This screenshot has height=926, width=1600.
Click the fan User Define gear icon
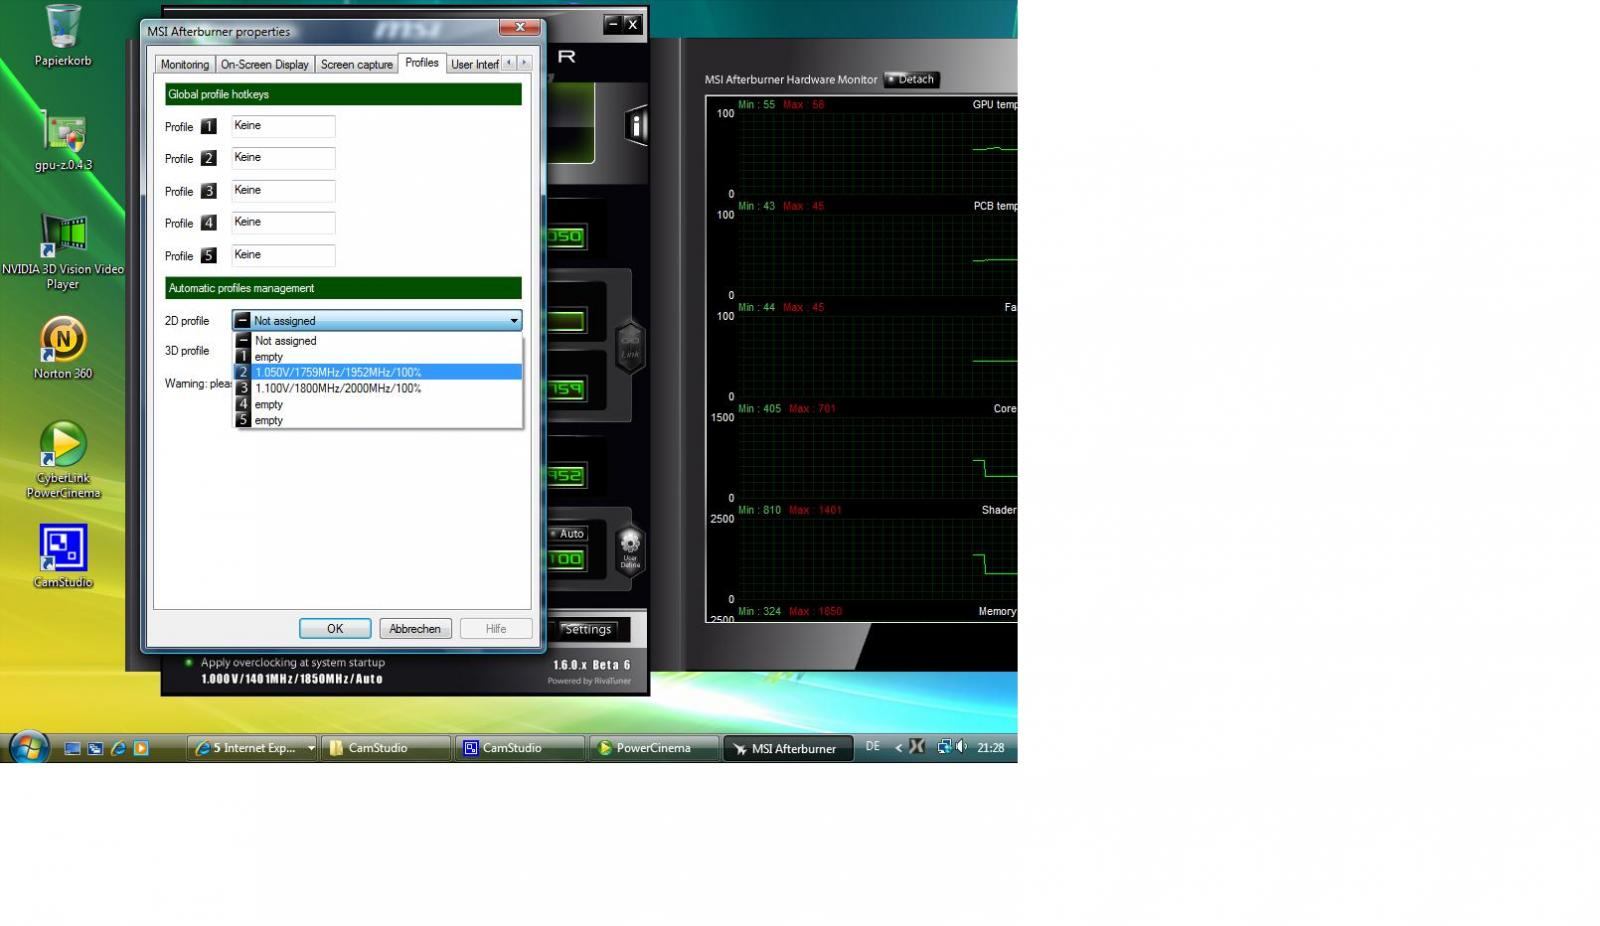pyautogui.click(x=630, y=550)
